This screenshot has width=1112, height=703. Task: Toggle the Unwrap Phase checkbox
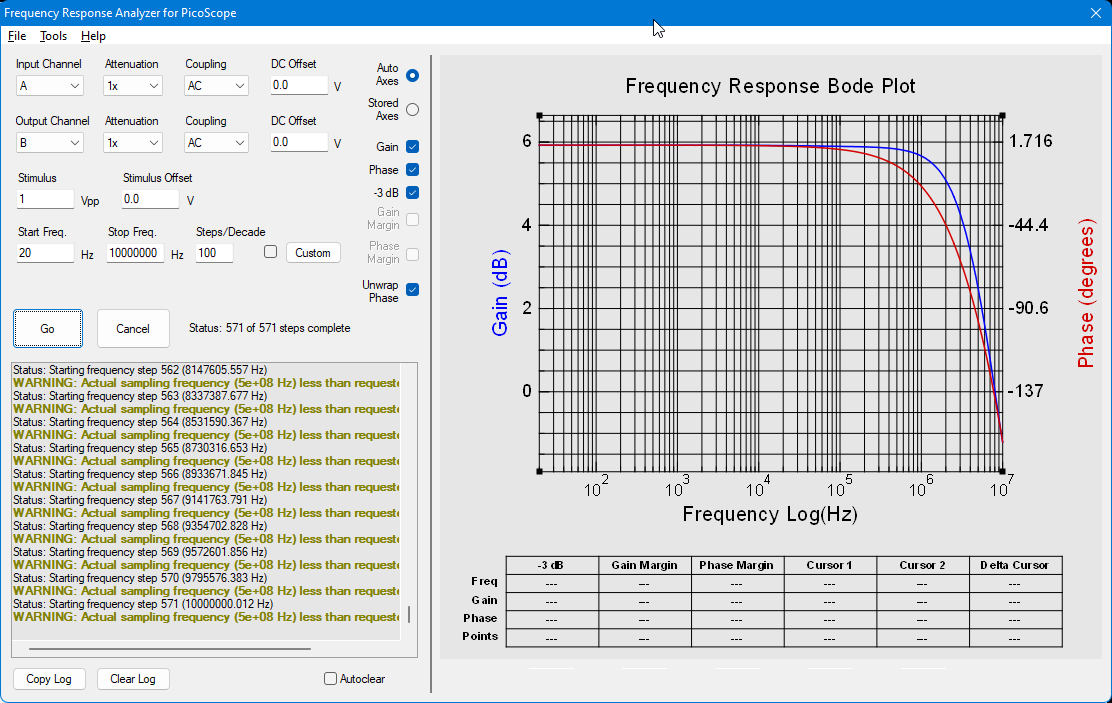pos(412,289)
